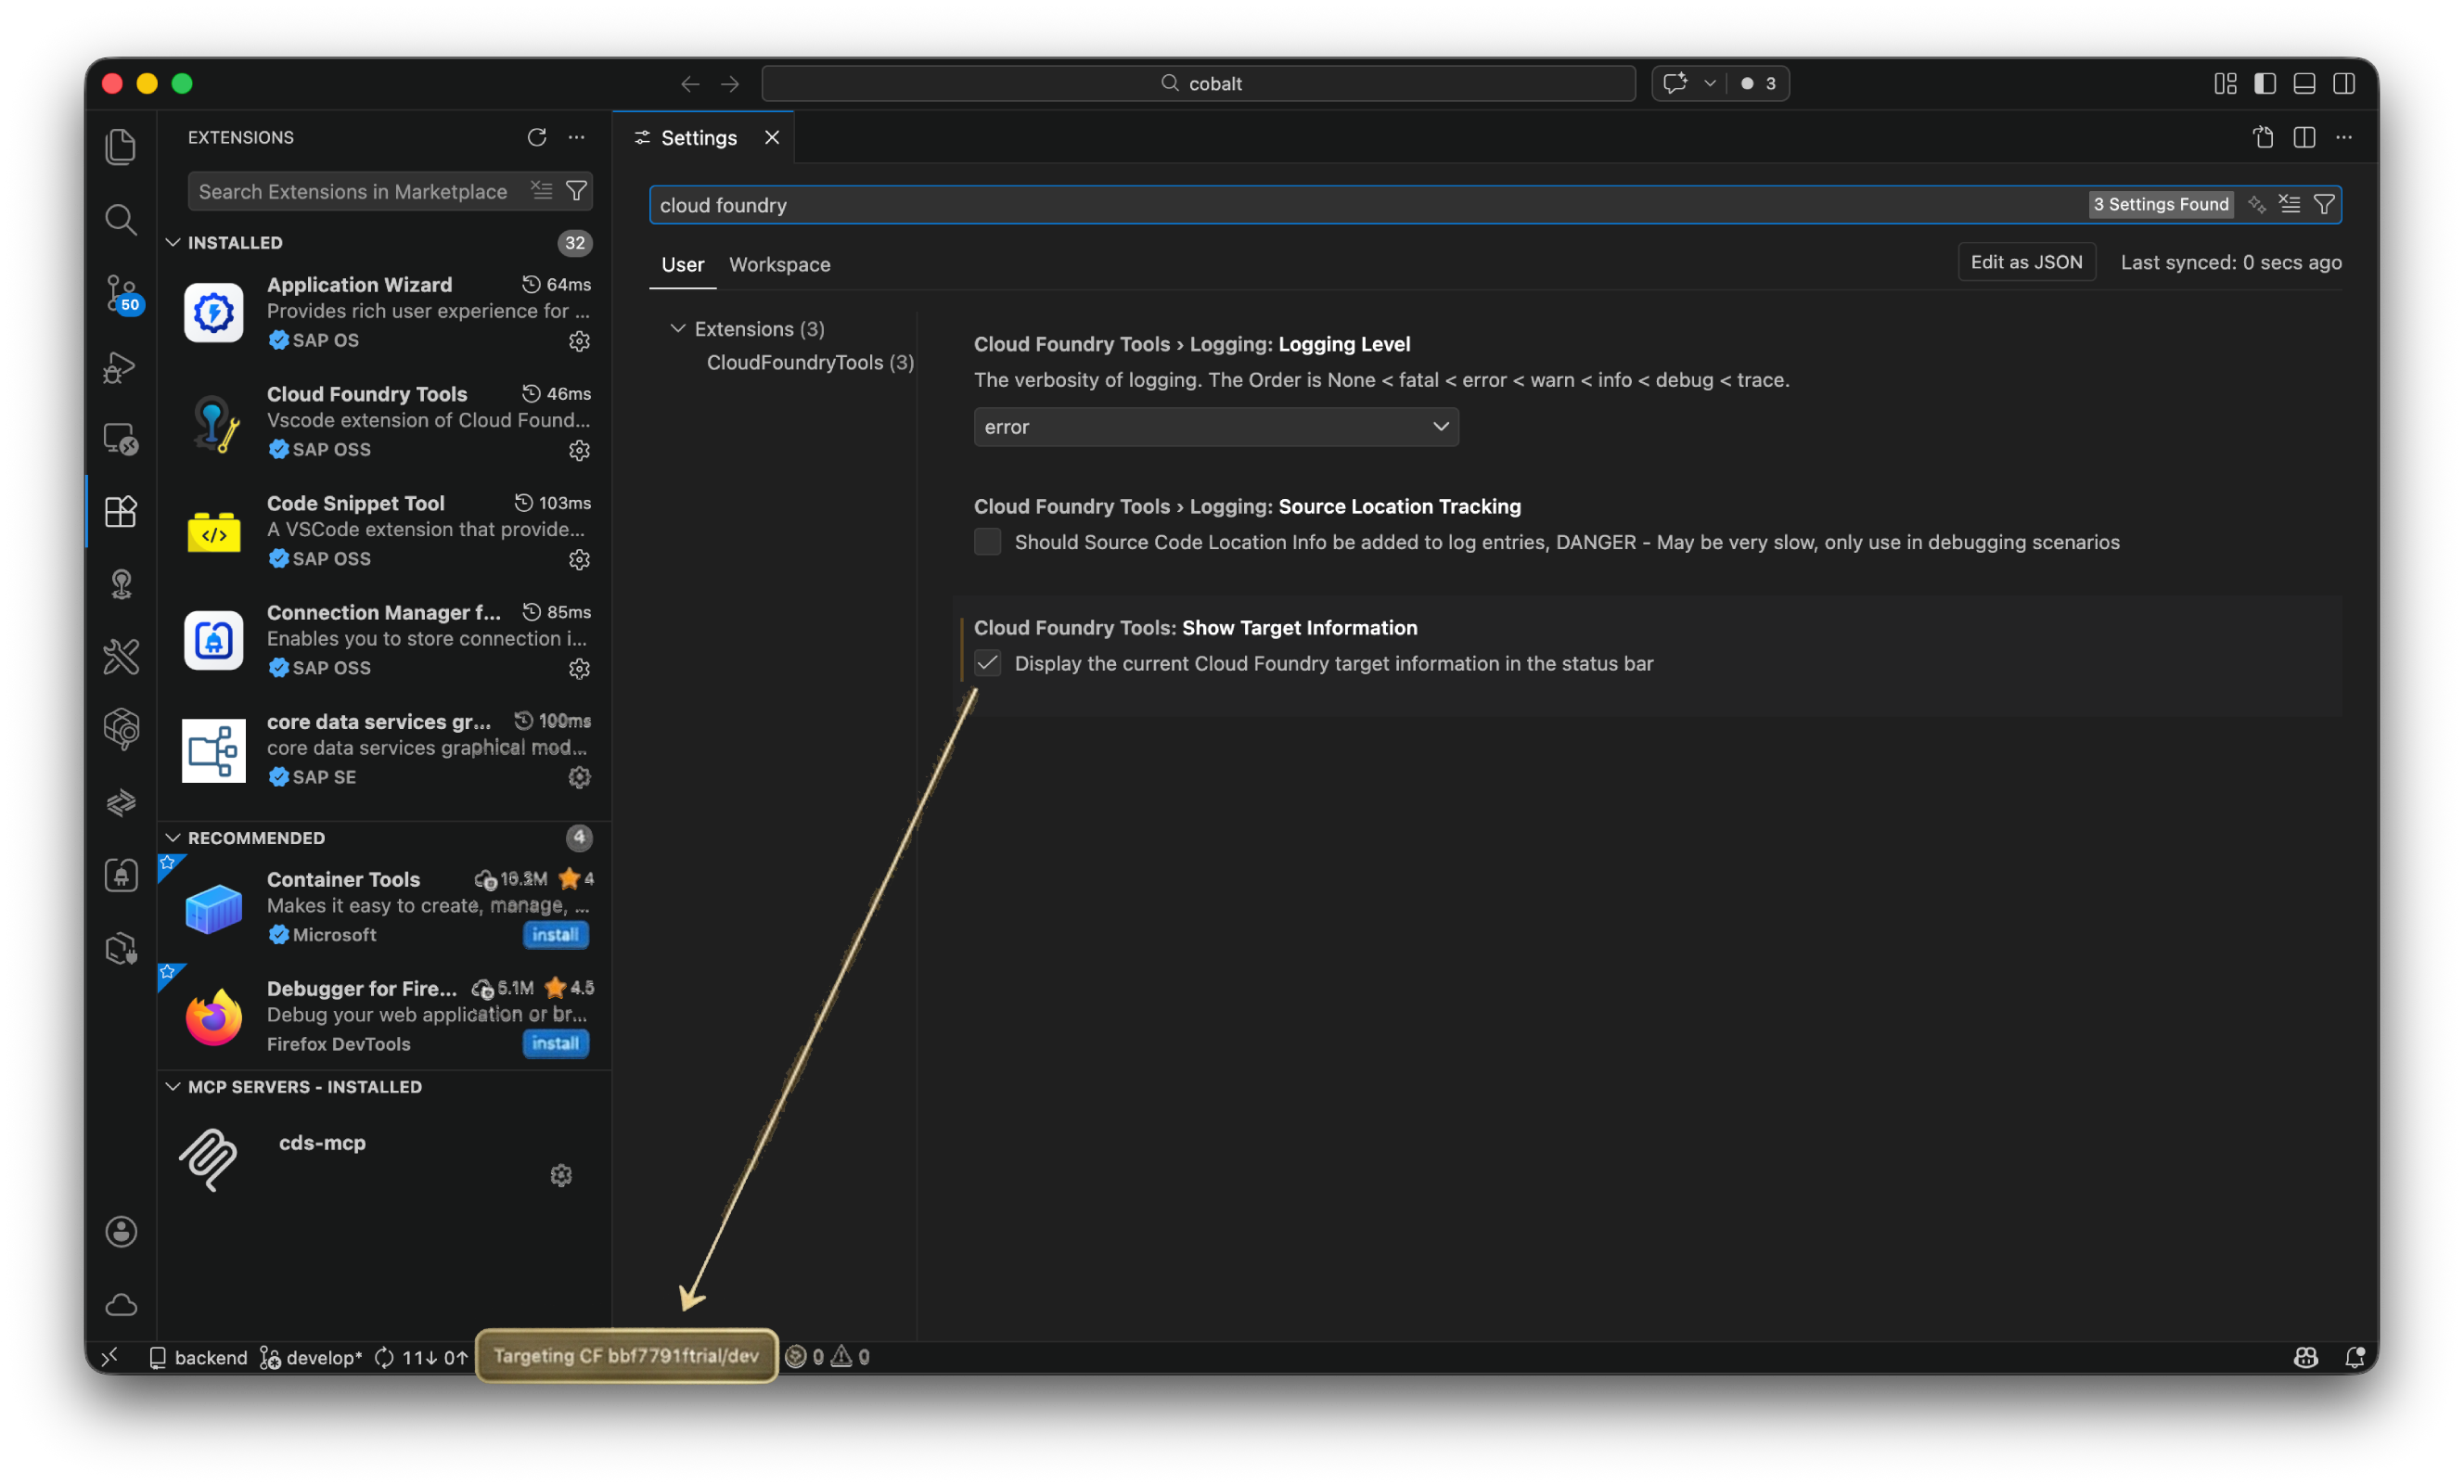Viewport: 2464px width, 1484px height.
Task: Click Open Settings JSON icon in editor toolbar
Action: coord(2263,137)
